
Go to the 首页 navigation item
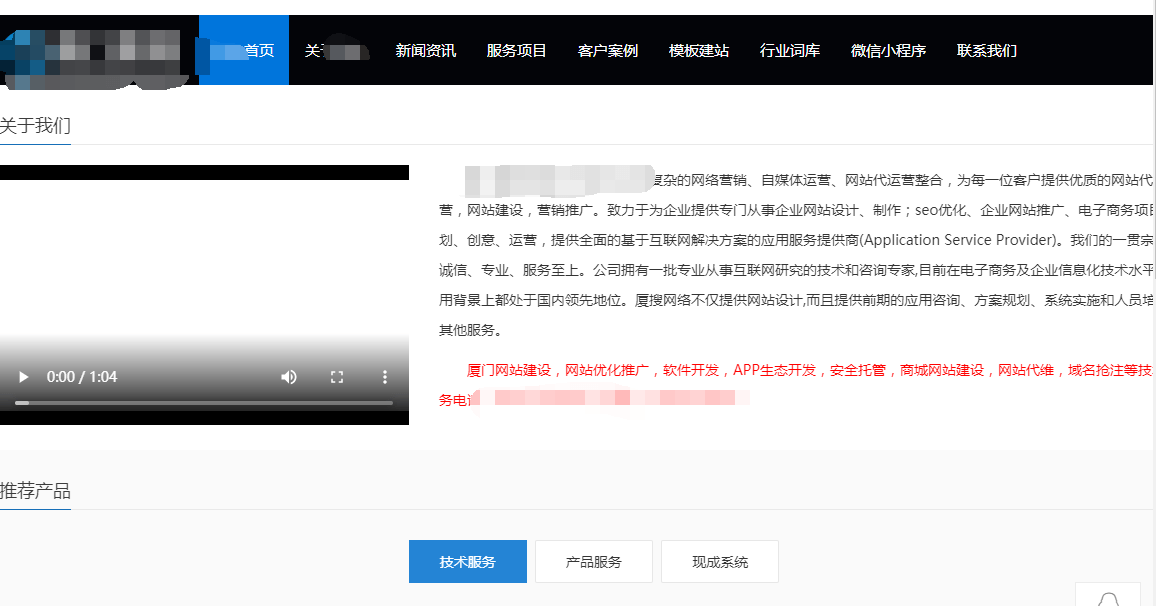tap(258, 50)
